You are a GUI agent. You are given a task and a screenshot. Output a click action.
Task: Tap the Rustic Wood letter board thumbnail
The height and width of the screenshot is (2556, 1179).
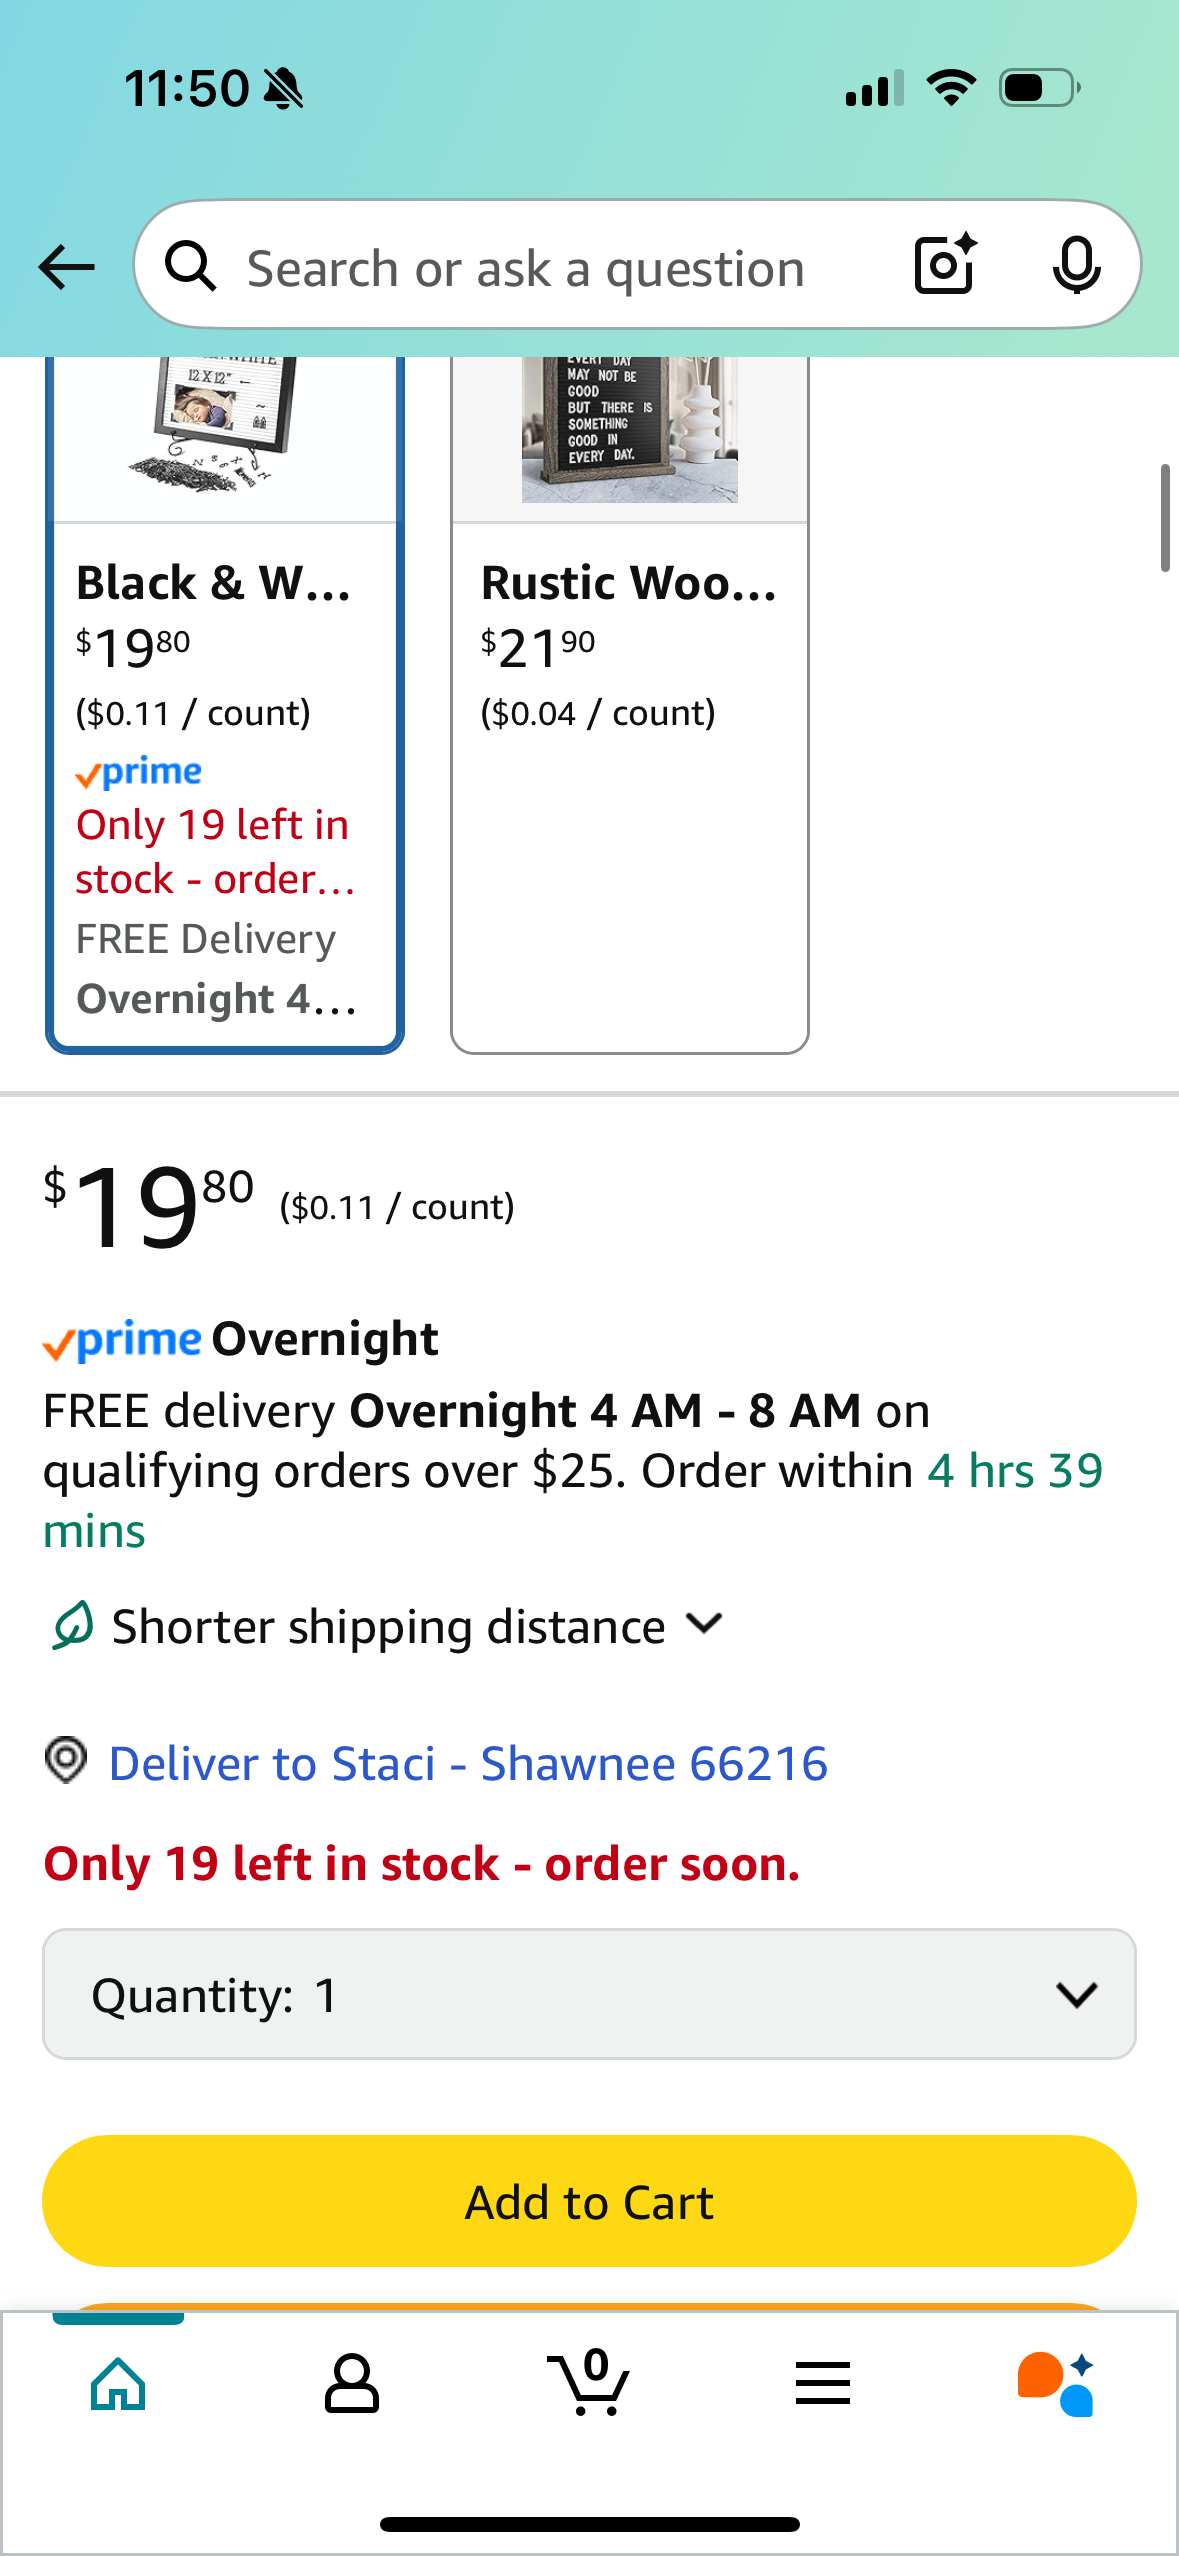coord(630,429)
